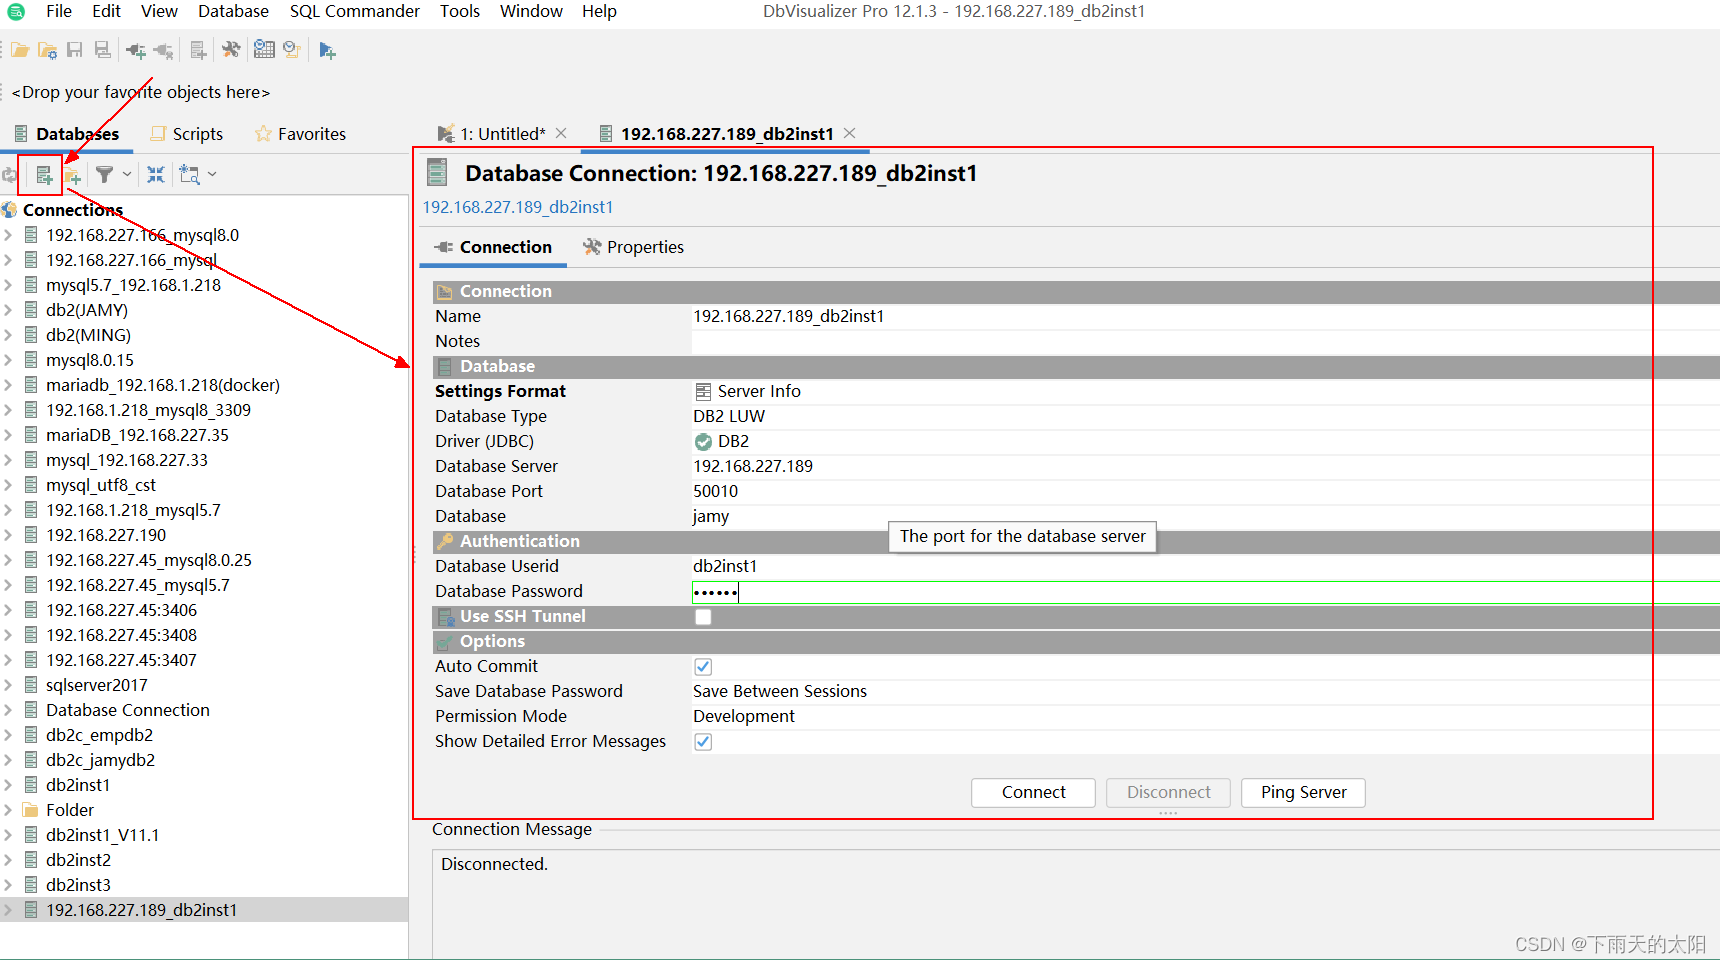
Task: Select mariaDB_192.168.227.35 connection
Action: tap(137, 435)
